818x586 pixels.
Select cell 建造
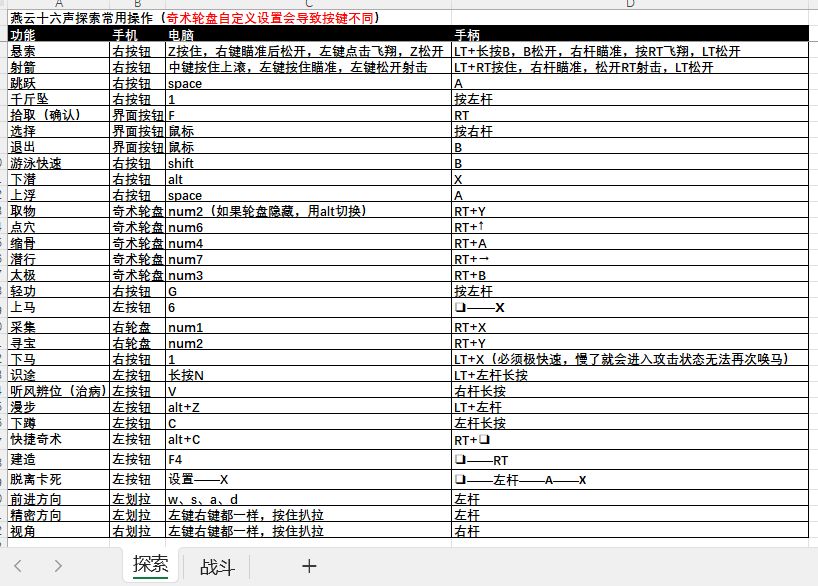coord(58,459)
